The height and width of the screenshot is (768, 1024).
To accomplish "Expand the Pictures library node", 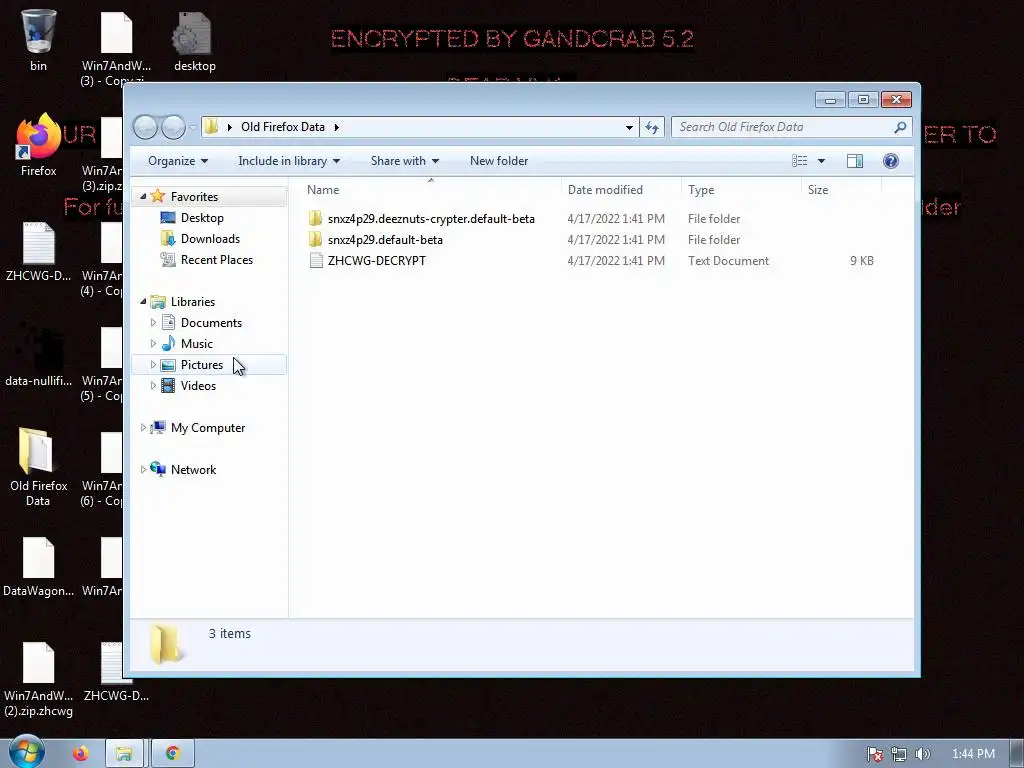I will [x=153, y=364].
